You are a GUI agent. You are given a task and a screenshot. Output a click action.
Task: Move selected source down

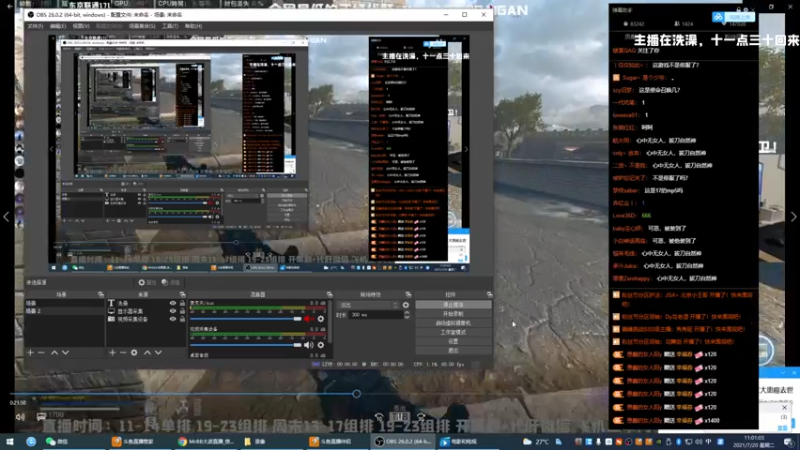158,353
